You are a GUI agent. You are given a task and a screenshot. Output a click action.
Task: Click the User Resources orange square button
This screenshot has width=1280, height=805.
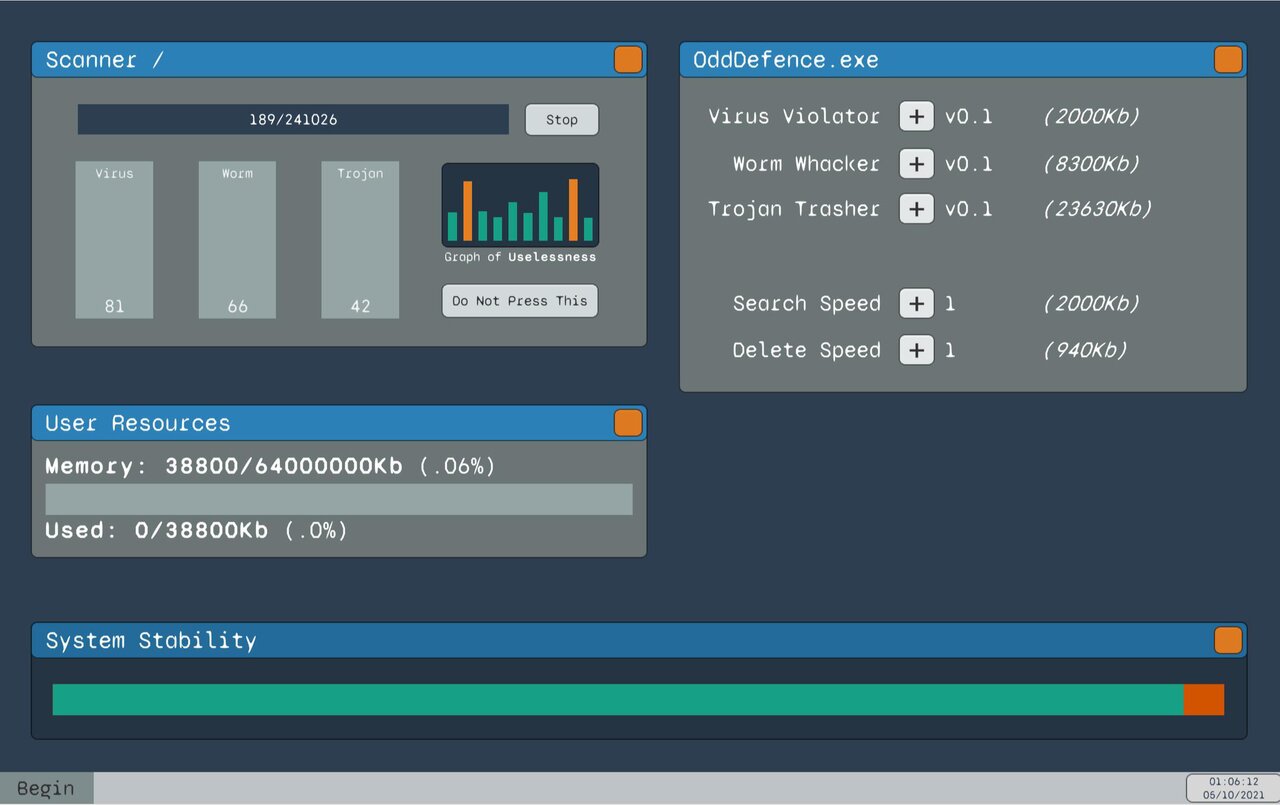pos(628,423)
